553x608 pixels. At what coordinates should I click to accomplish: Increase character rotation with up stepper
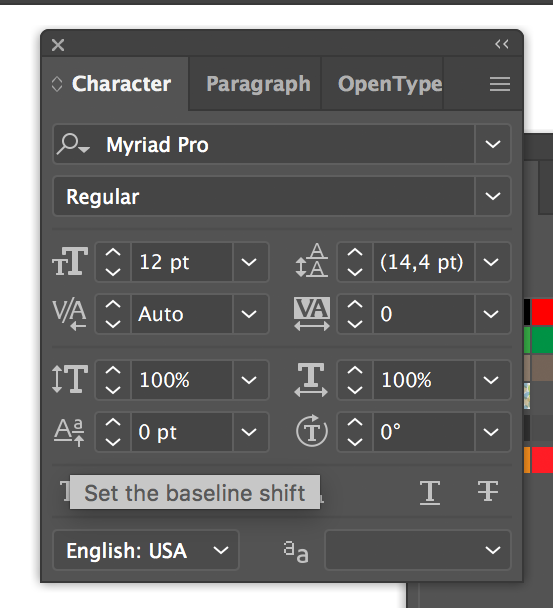pyautogui.click(x=355, y=423)
